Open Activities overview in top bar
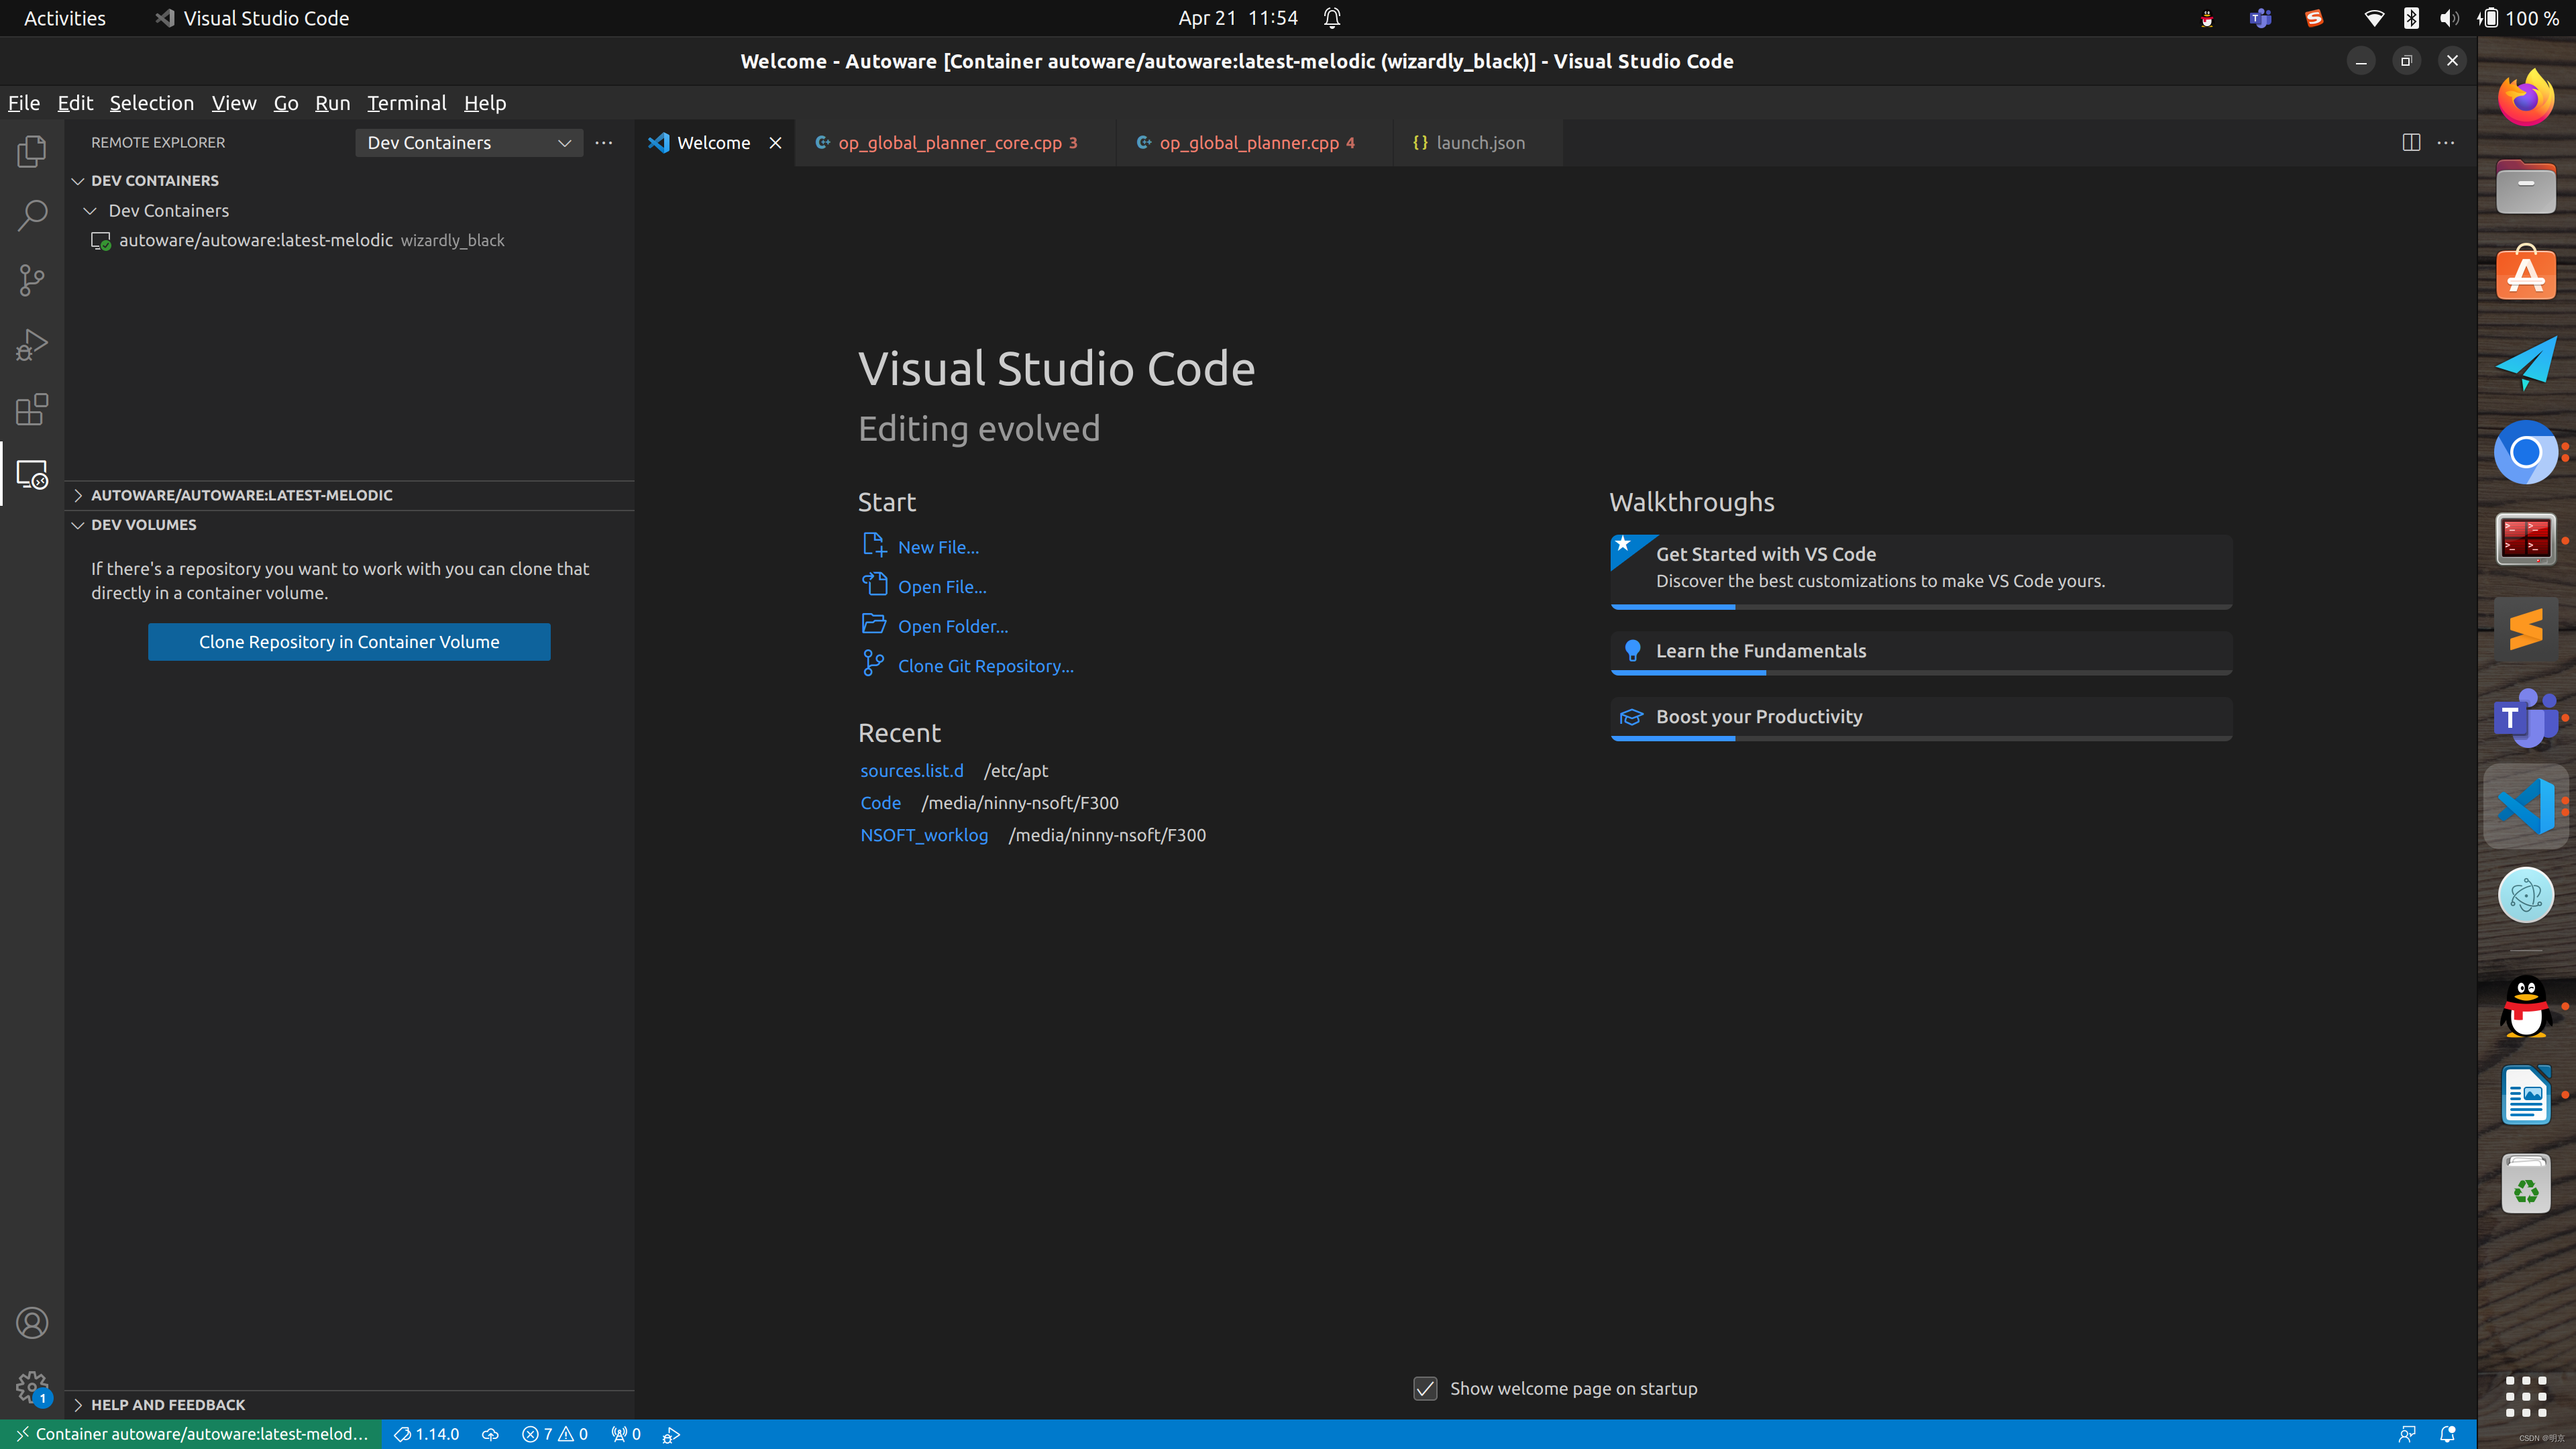 pos(65,18)
